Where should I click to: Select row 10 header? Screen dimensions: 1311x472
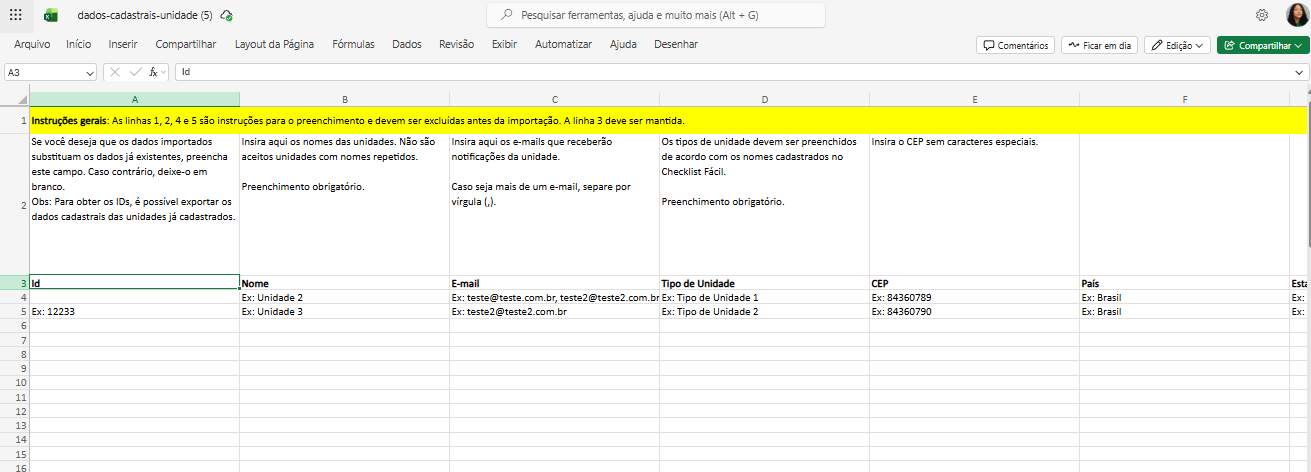coord(15,383)
